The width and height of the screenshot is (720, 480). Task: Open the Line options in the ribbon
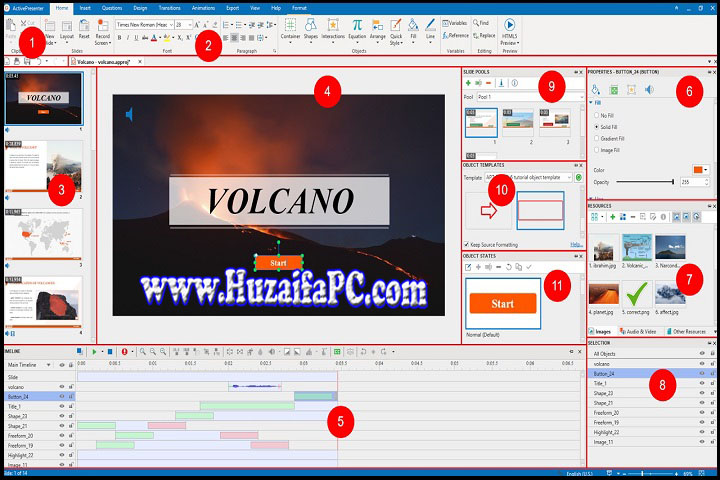(x=430, y=30)
